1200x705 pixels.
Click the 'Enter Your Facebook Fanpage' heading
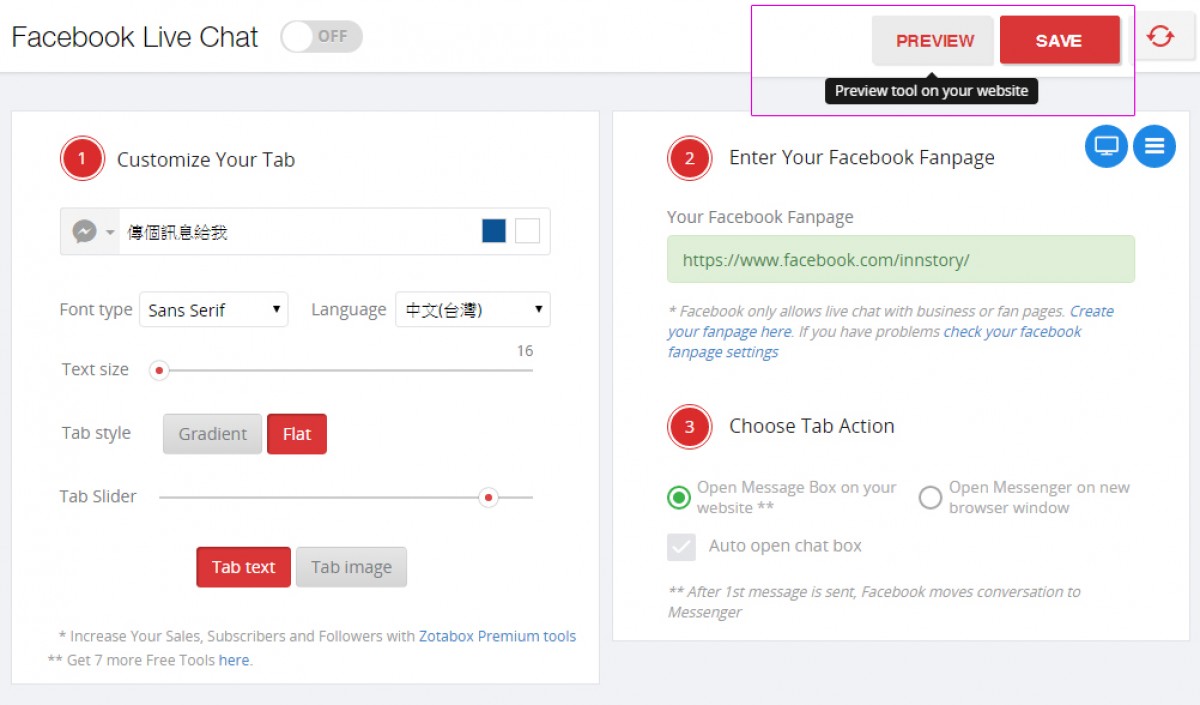(862, 158)
